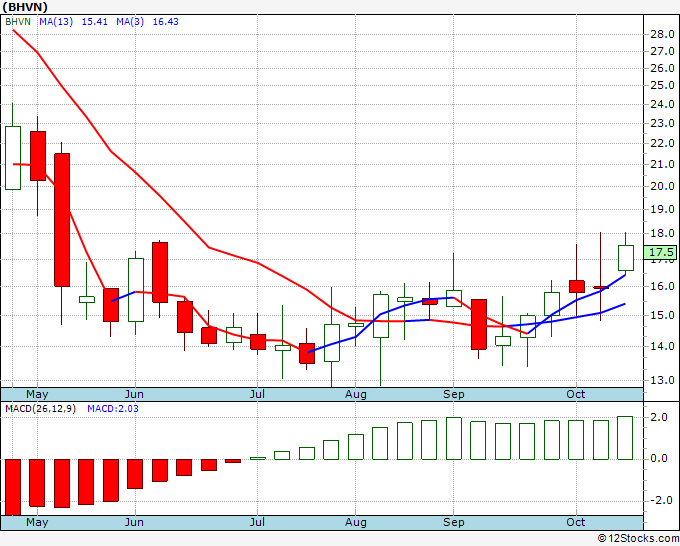Image resolution: width=680 pixels, height=546 pixels.
Task: Click Jun on the price chart time axis
Action: [x=134, y=394]
